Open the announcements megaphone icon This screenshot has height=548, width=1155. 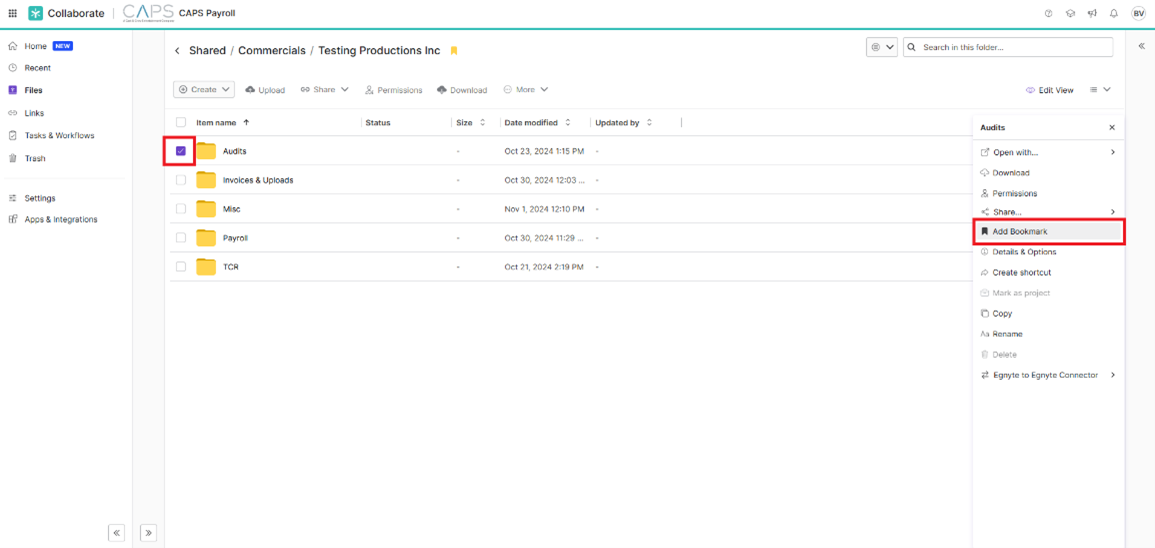click(x=1092, y=13)
